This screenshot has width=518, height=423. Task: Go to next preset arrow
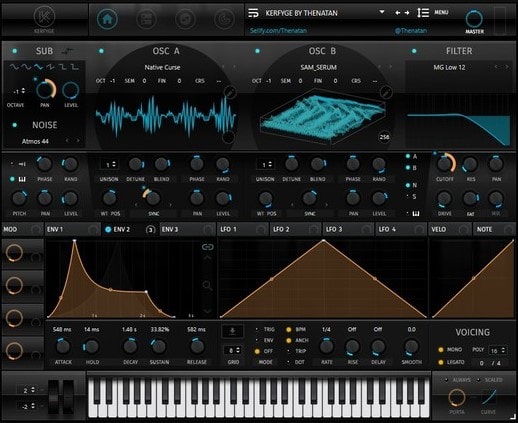click(407, 13)
